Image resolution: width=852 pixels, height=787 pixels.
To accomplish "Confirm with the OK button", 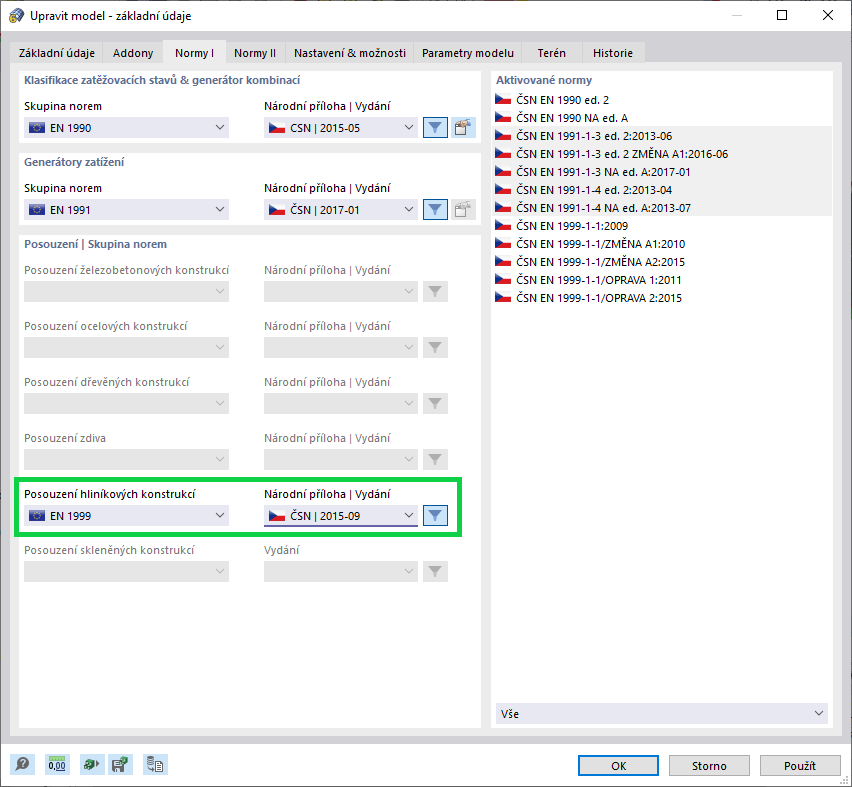I will point(618,765).
